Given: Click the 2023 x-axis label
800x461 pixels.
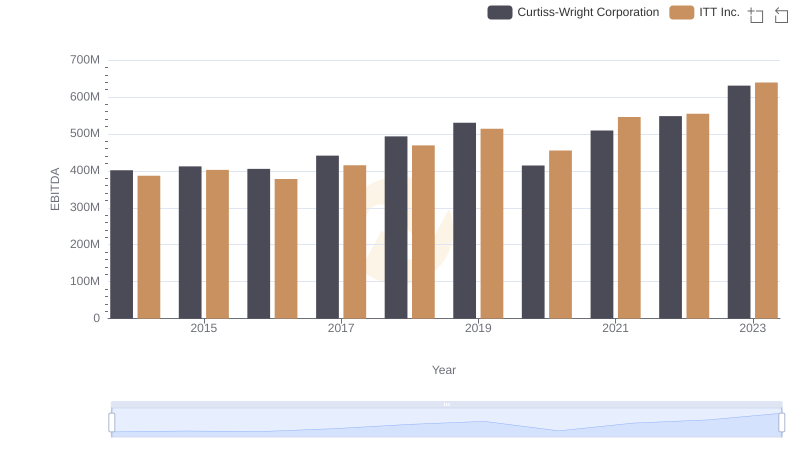Looking at the screenshot, I should pos(753,328).
